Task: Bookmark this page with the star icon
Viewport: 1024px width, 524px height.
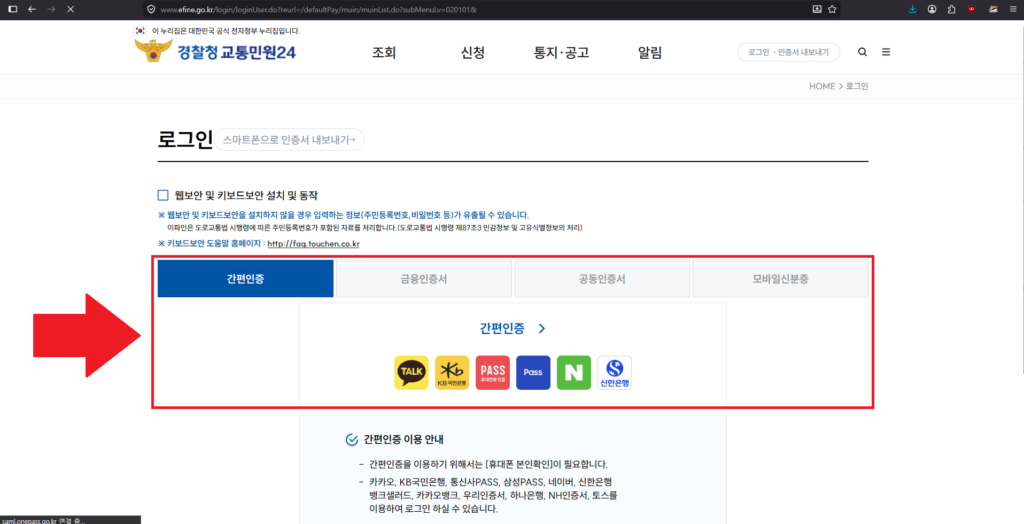Action: [832, 9]
